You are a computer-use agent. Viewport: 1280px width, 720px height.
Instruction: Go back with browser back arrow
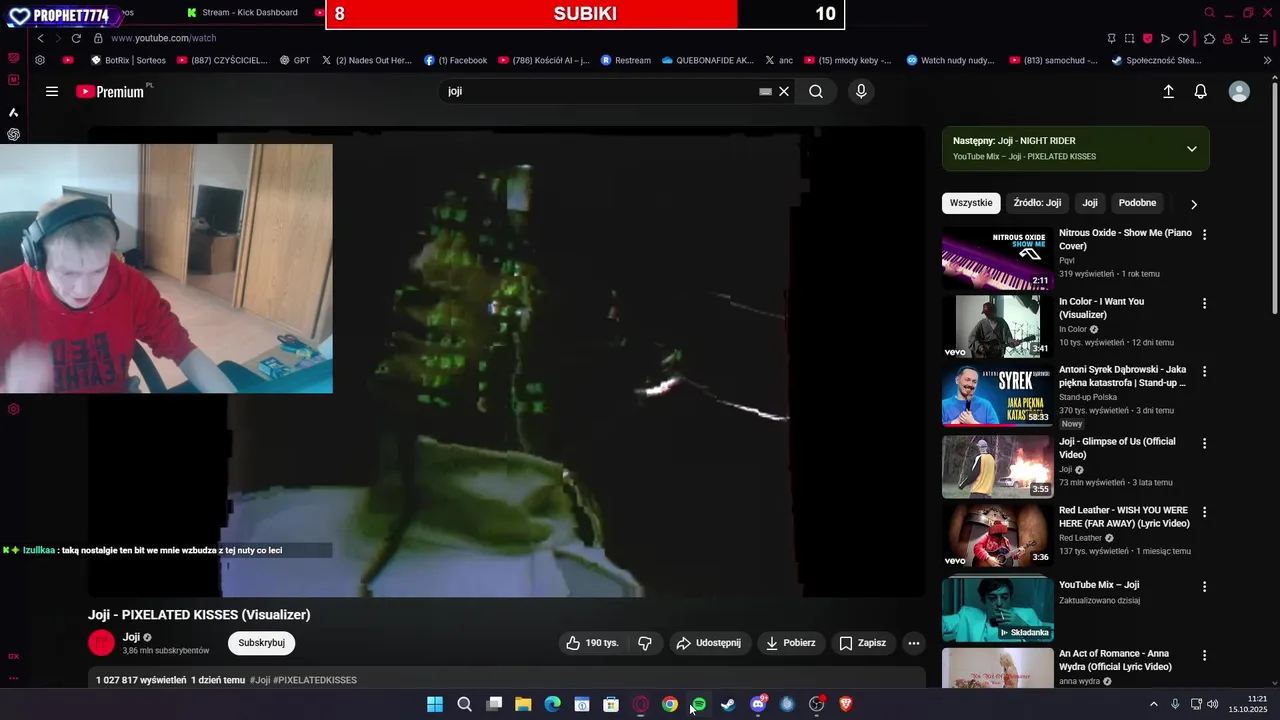pos(40,38)
